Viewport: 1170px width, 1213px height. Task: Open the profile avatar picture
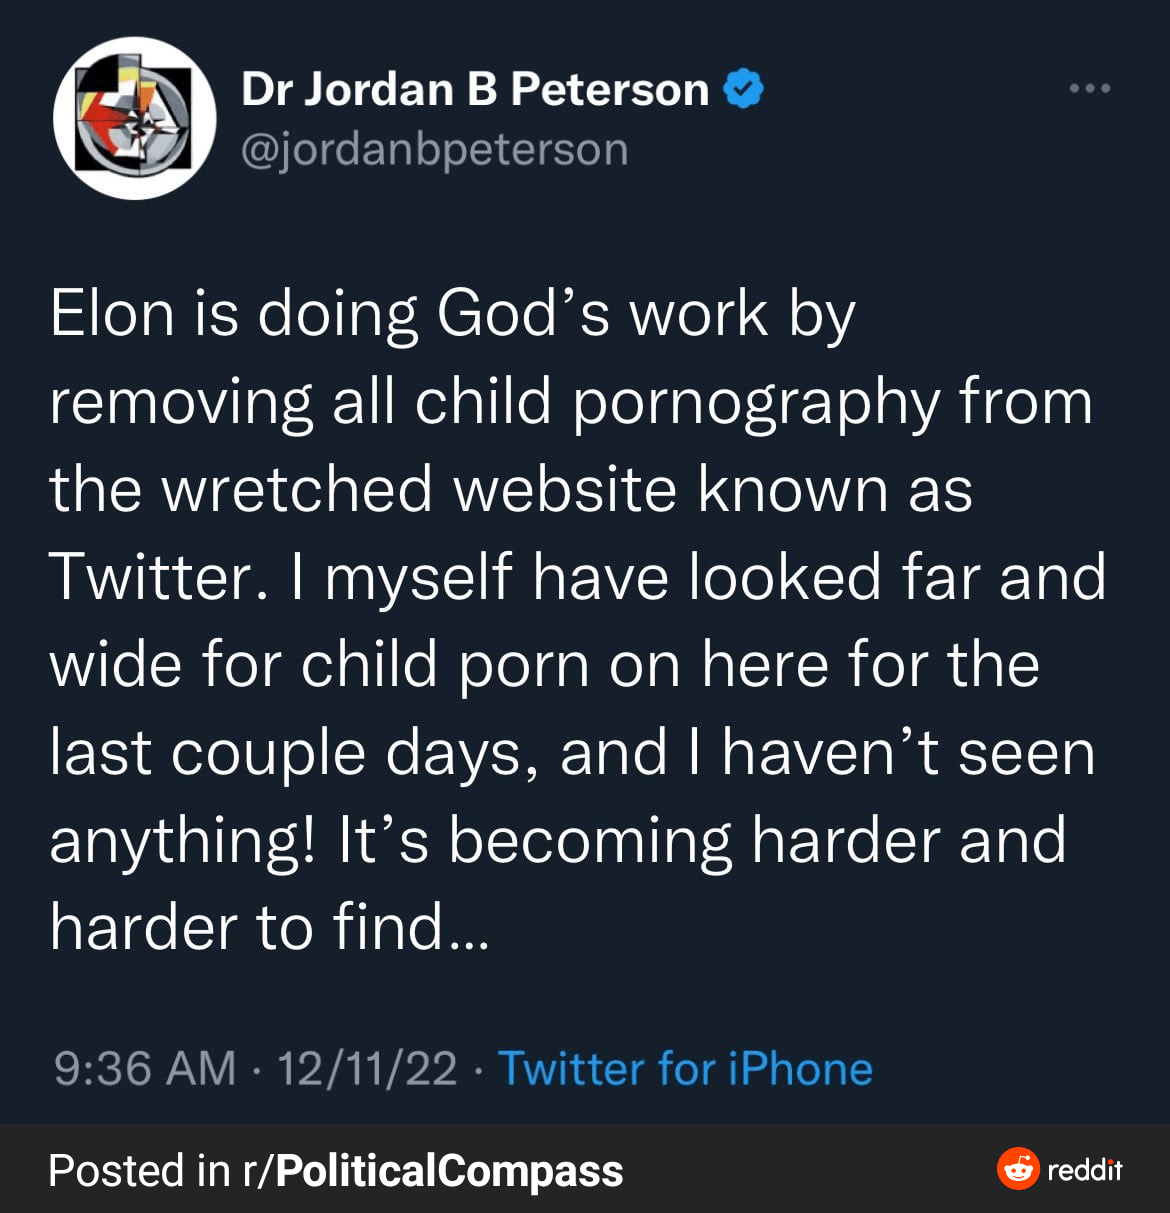pyautogui.click(x=135, y=118)
